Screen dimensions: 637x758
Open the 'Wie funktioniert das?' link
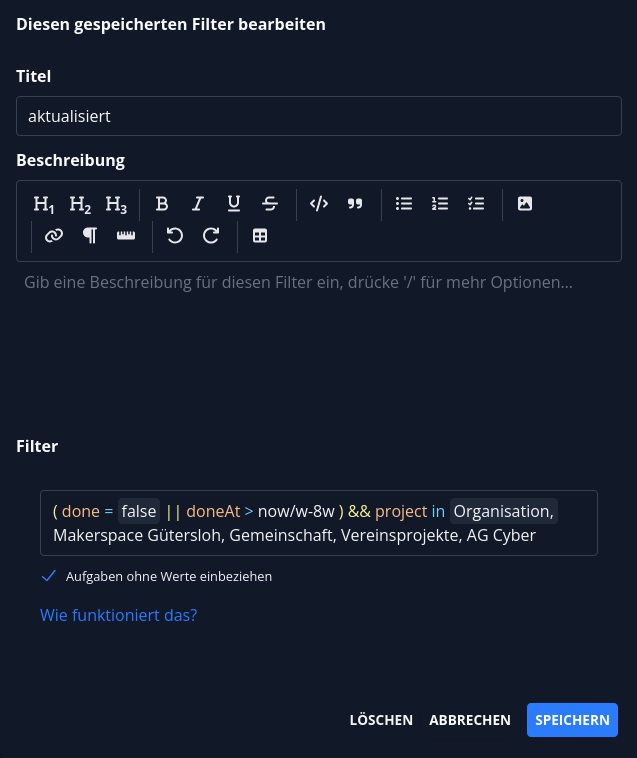point(118,615)
